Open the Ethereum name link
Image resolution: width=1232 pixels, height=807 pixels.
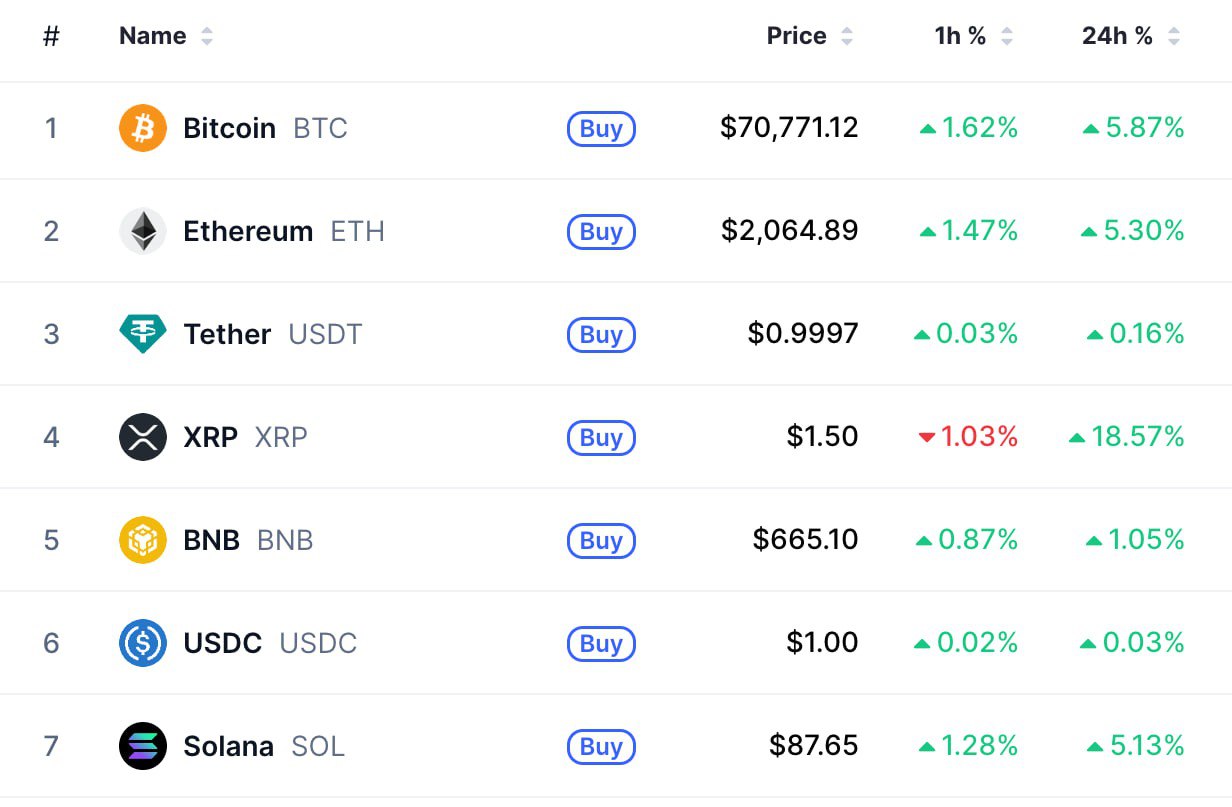point(248,232)
